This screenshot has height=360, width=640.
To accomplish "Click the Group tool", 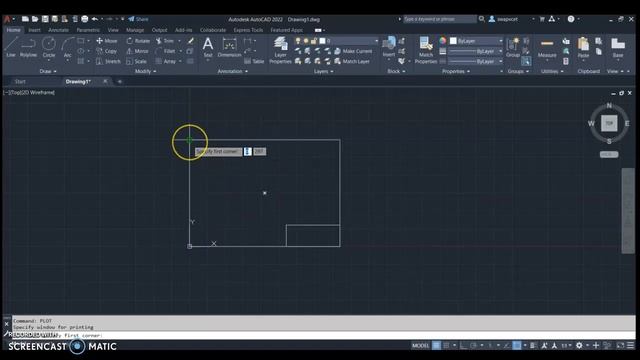I will pos(513,47).
